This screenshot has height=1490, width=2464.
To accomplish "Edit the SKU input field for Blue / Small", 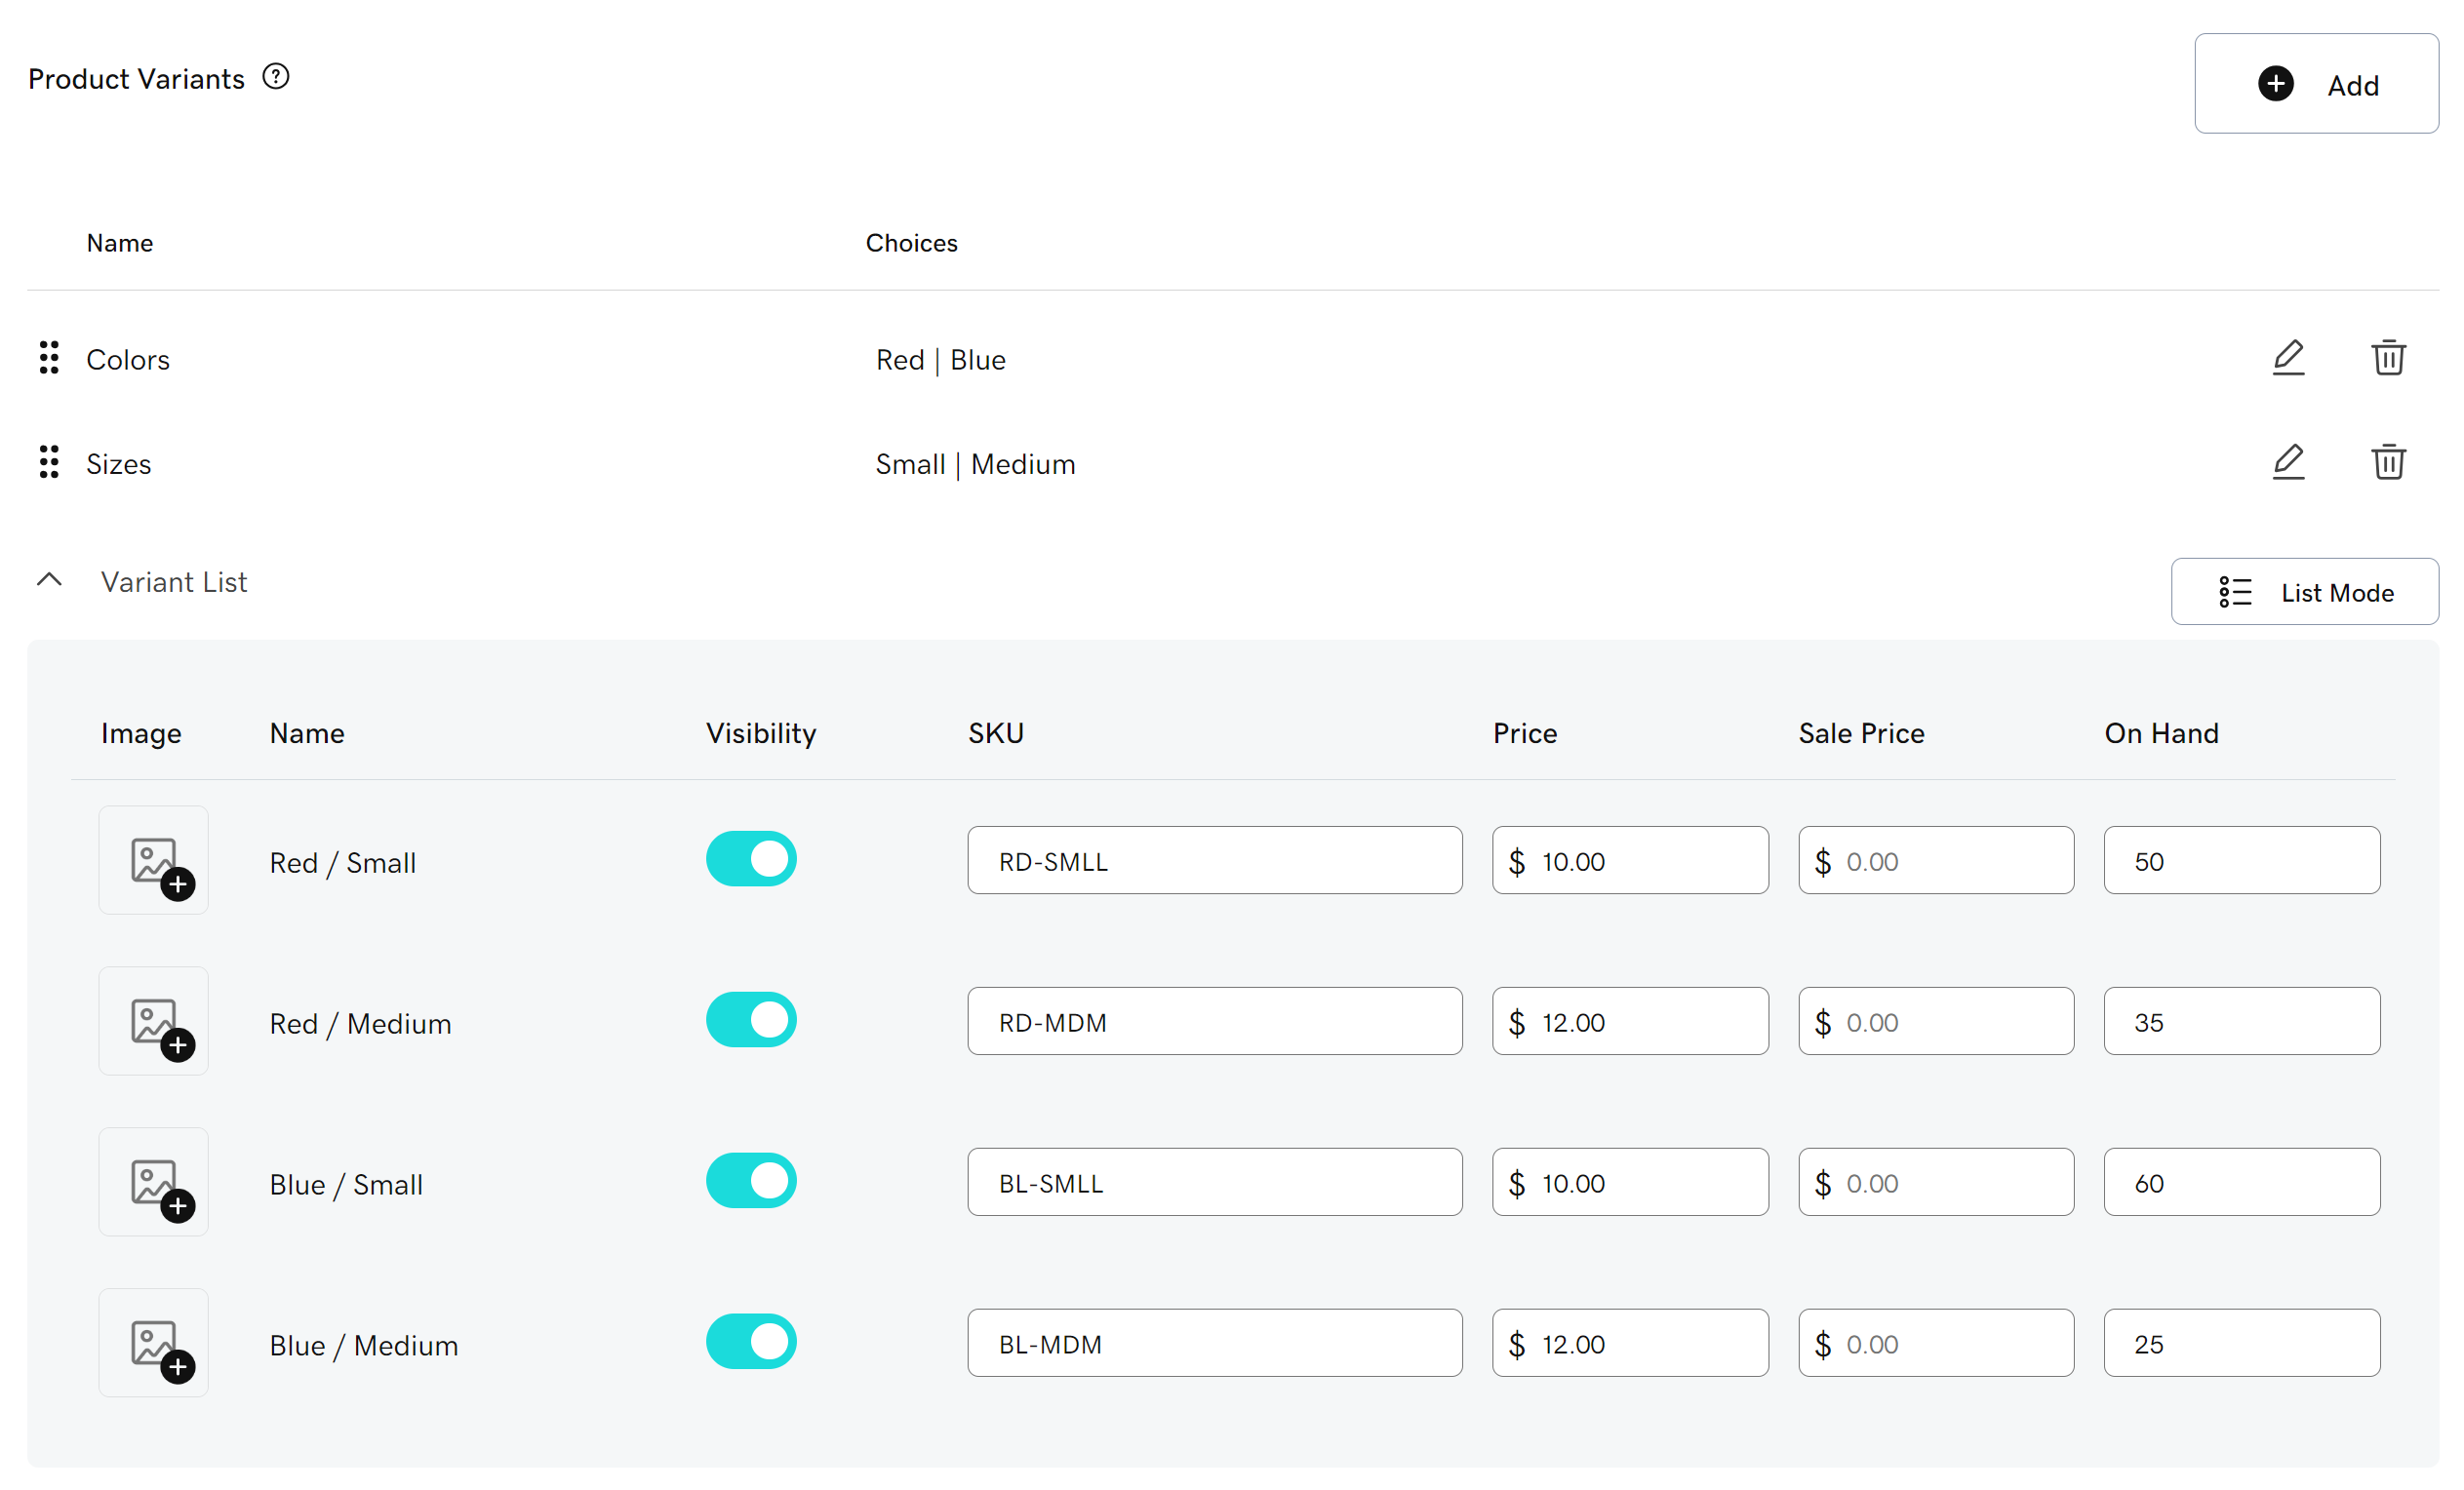I will (x=1214, y=1182).
